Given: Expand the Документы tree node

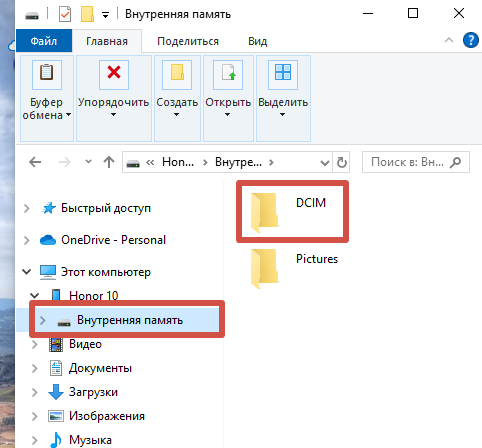Looking at the screenshot, I should 34,368.
